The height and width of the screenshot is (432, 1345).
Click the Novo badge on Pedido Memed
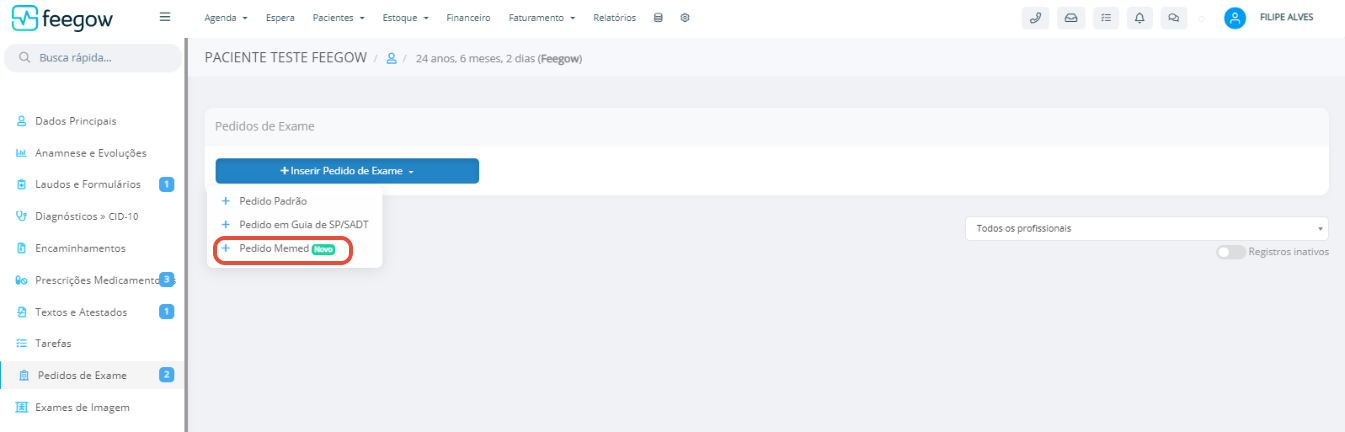click(323, 249)
